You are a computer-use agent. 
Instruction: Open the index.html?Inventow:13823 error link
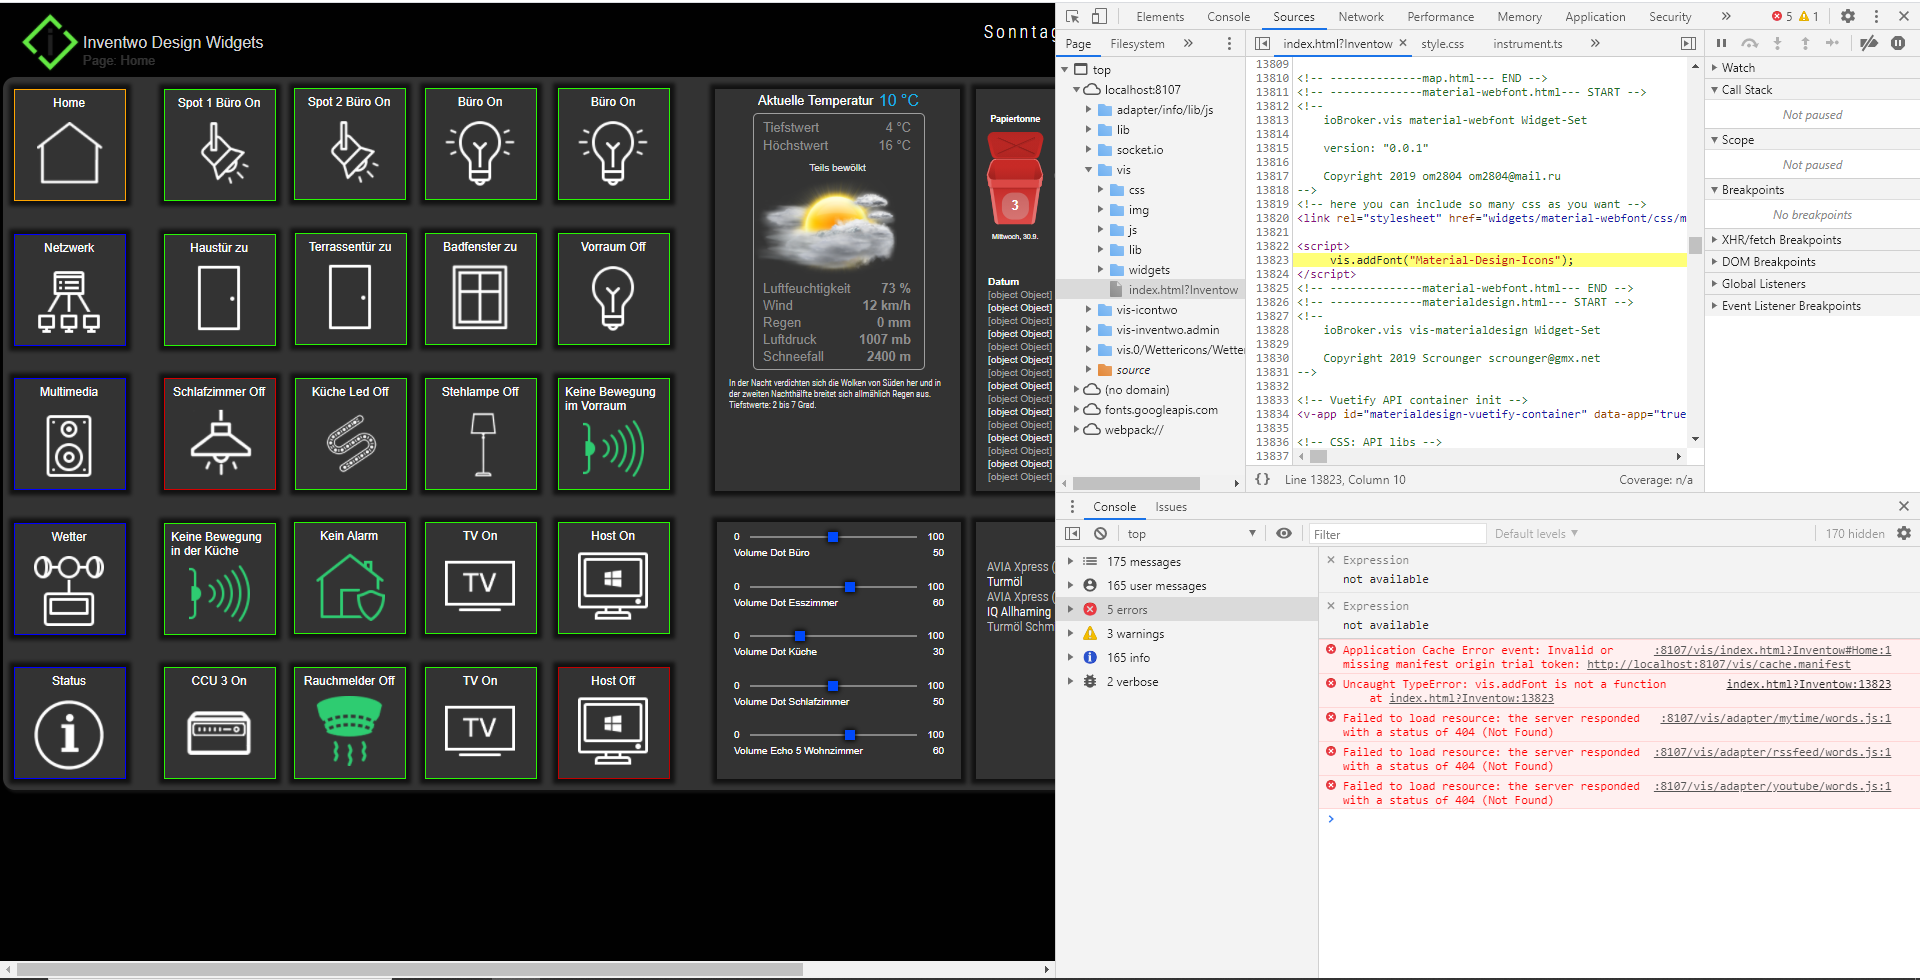click(1808, 685)
